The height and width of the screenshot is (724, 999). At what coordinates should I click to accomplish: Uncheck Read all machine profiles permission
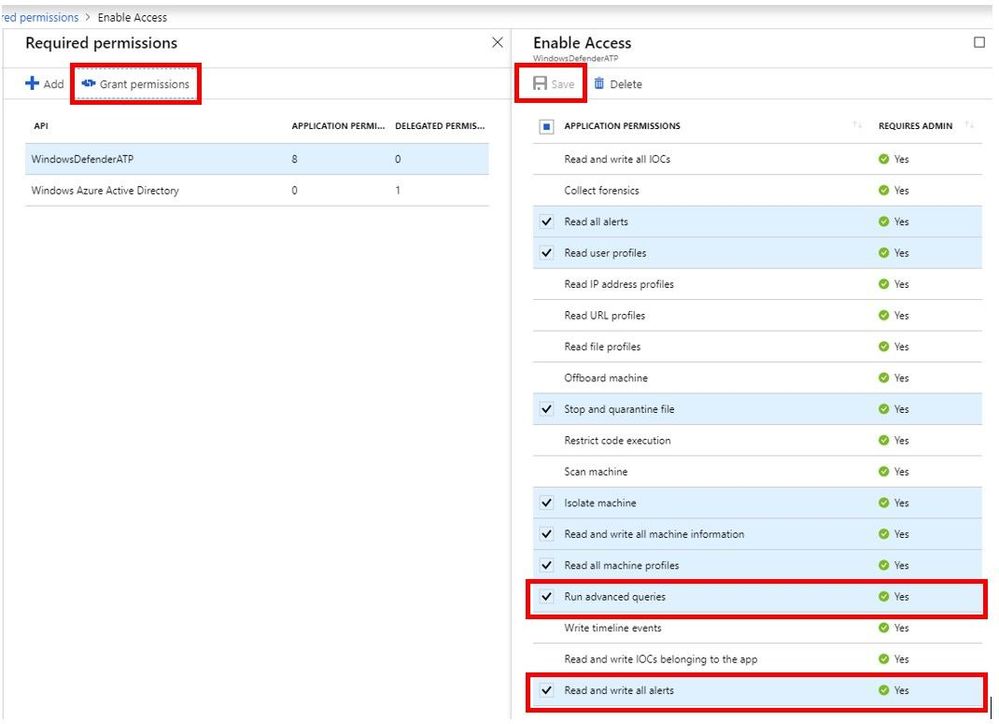pos(547,565)
